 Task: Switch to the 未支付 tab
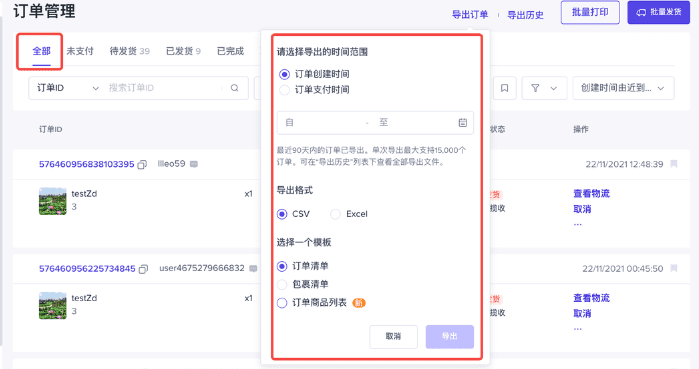click(80, 51)
